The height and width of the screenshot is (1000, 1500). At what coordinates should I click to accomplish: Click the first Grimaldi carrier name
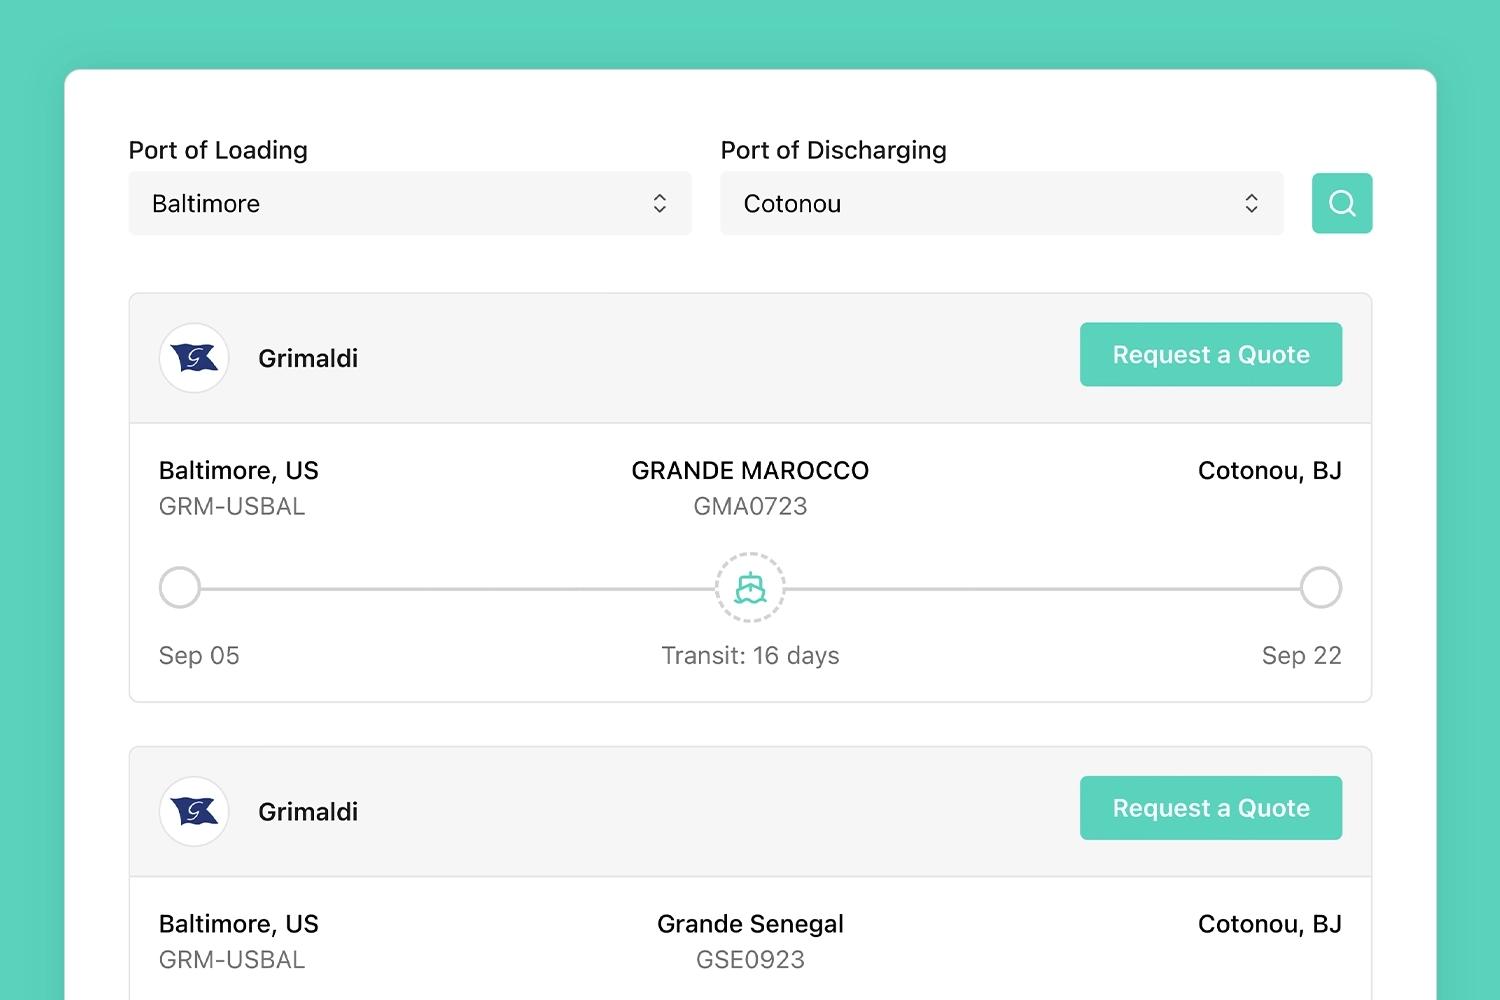pyautogui.click(x=308, y=358)
